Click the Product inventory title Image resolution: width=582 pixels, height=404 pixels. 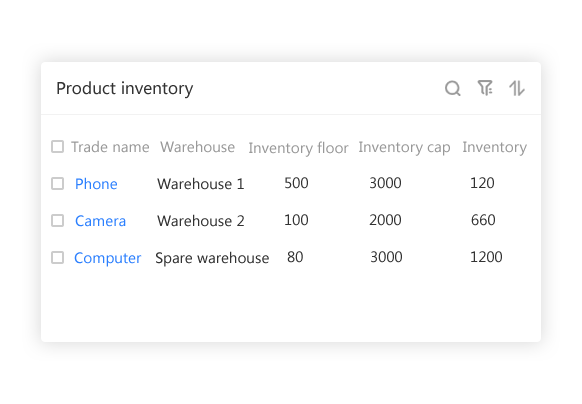tap(125, 89)
